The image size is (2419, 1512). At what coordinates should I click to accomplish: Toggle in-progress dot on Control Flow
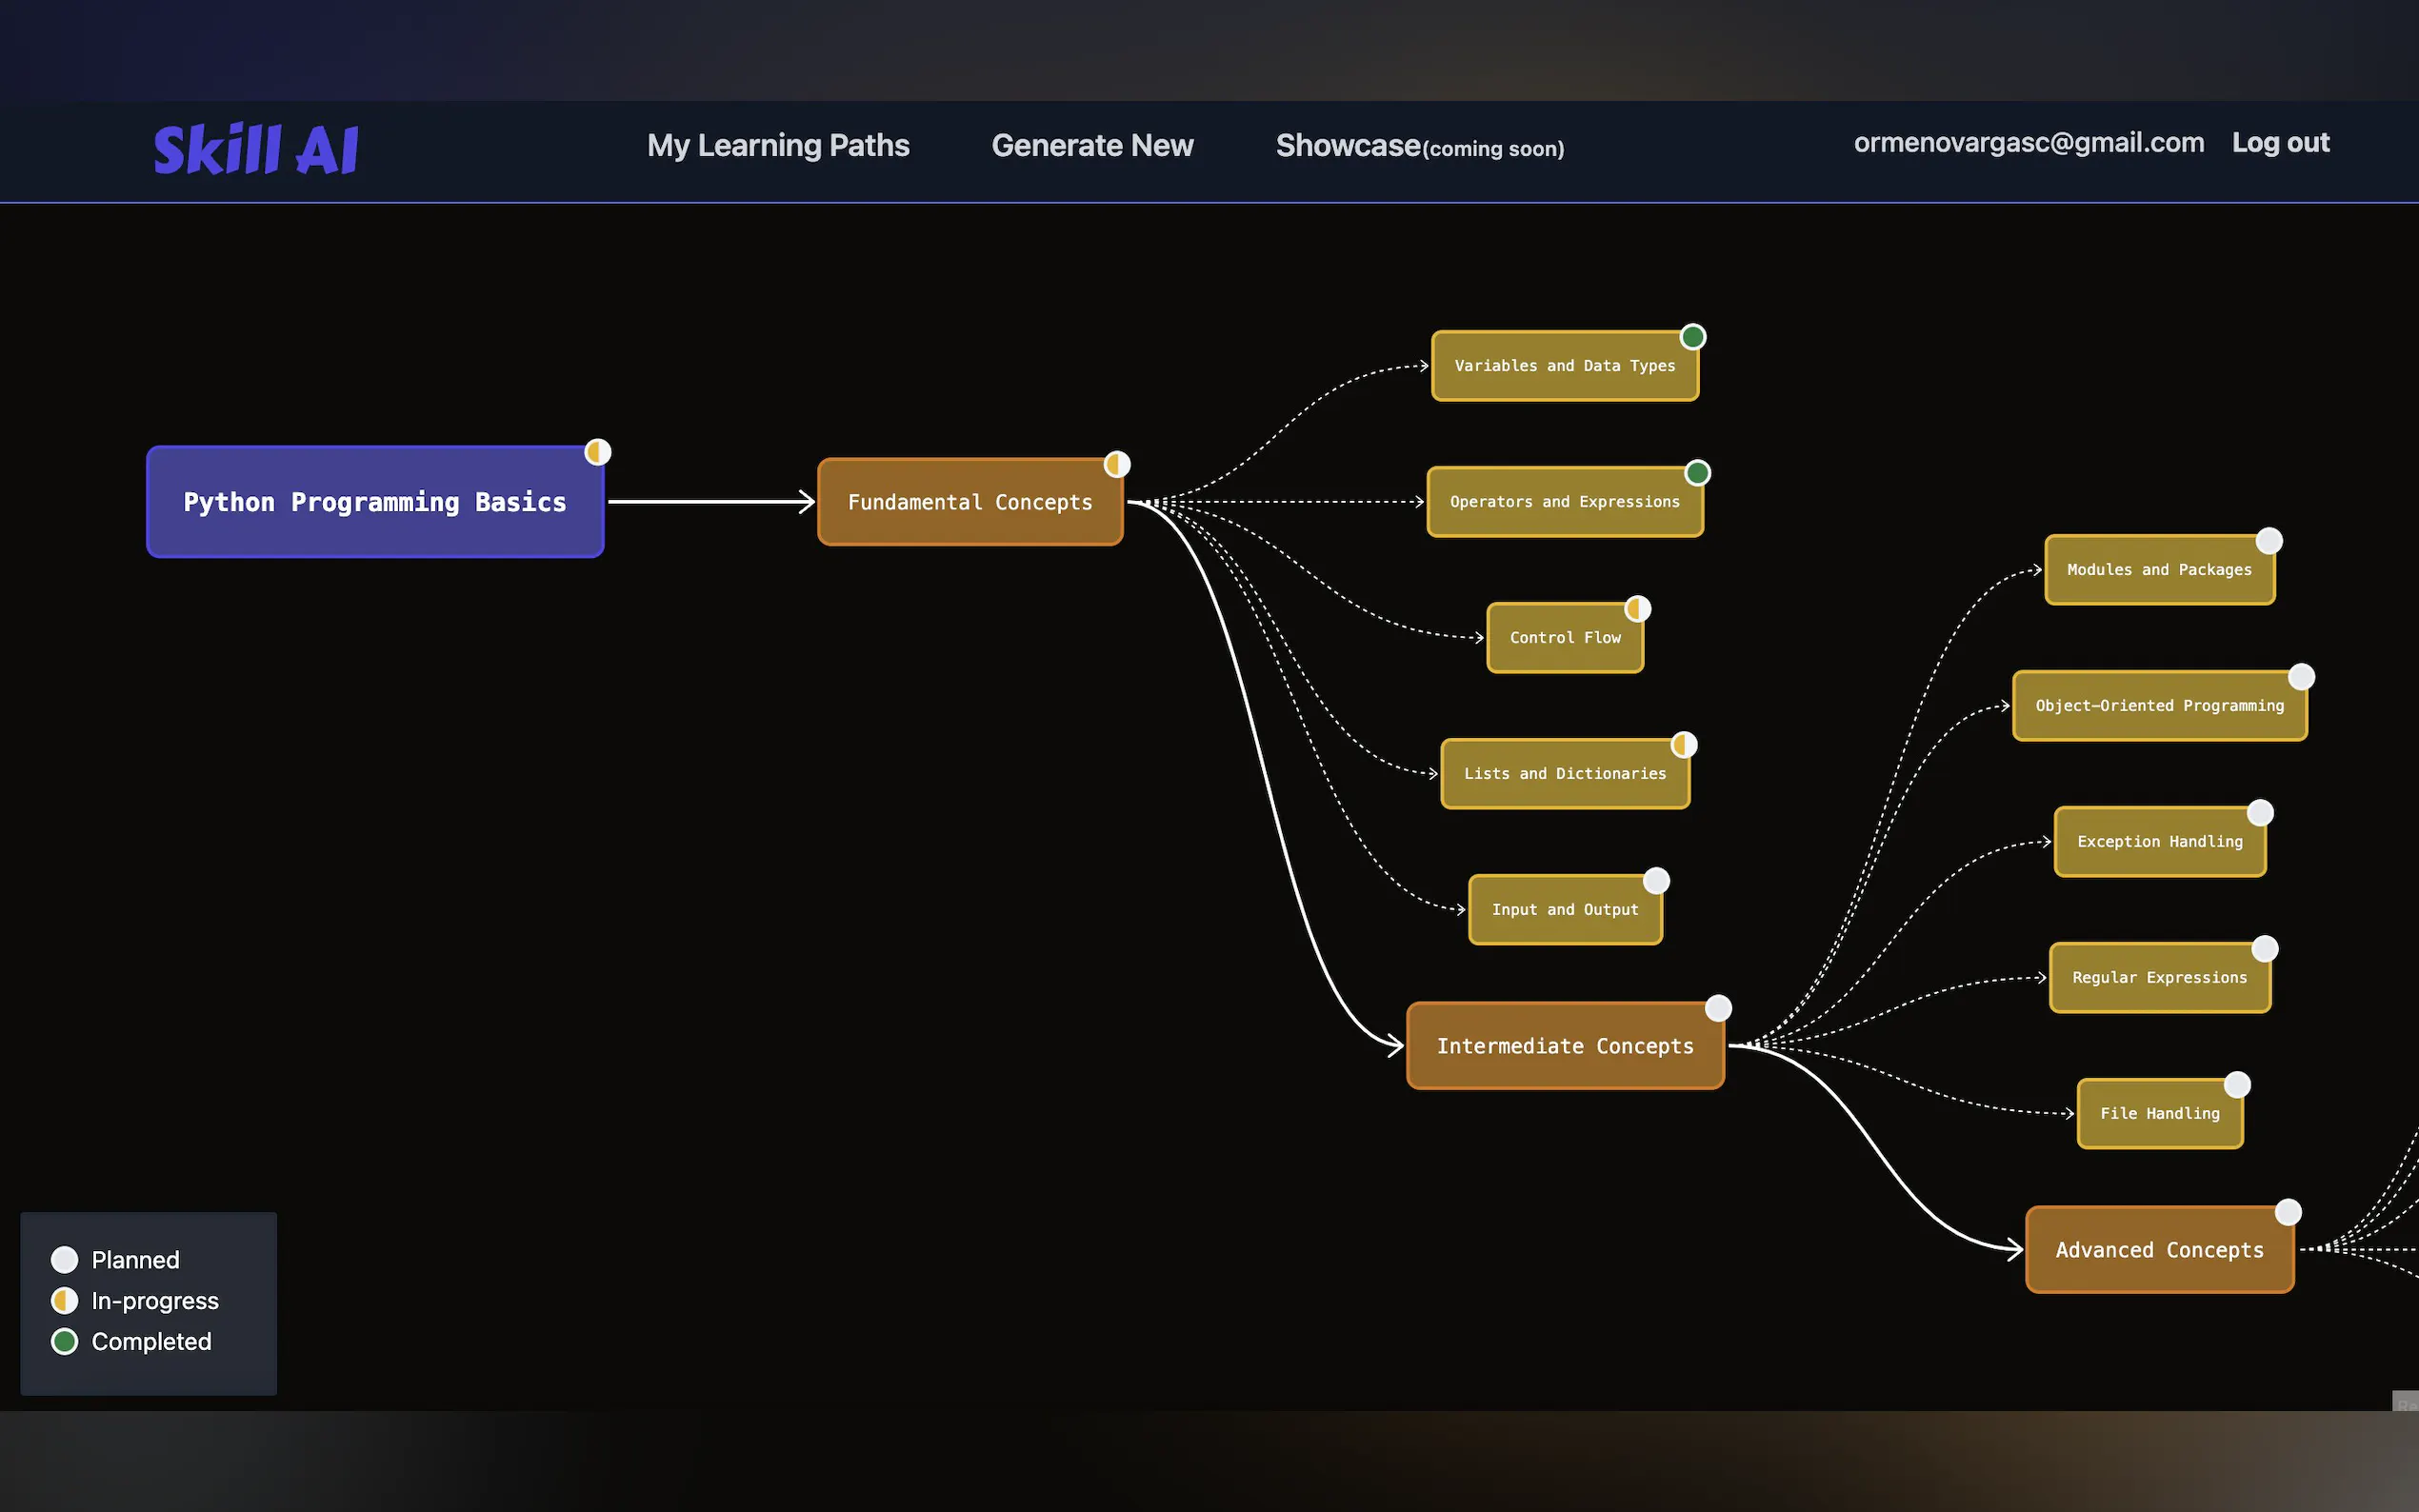tap(1638, 609)
